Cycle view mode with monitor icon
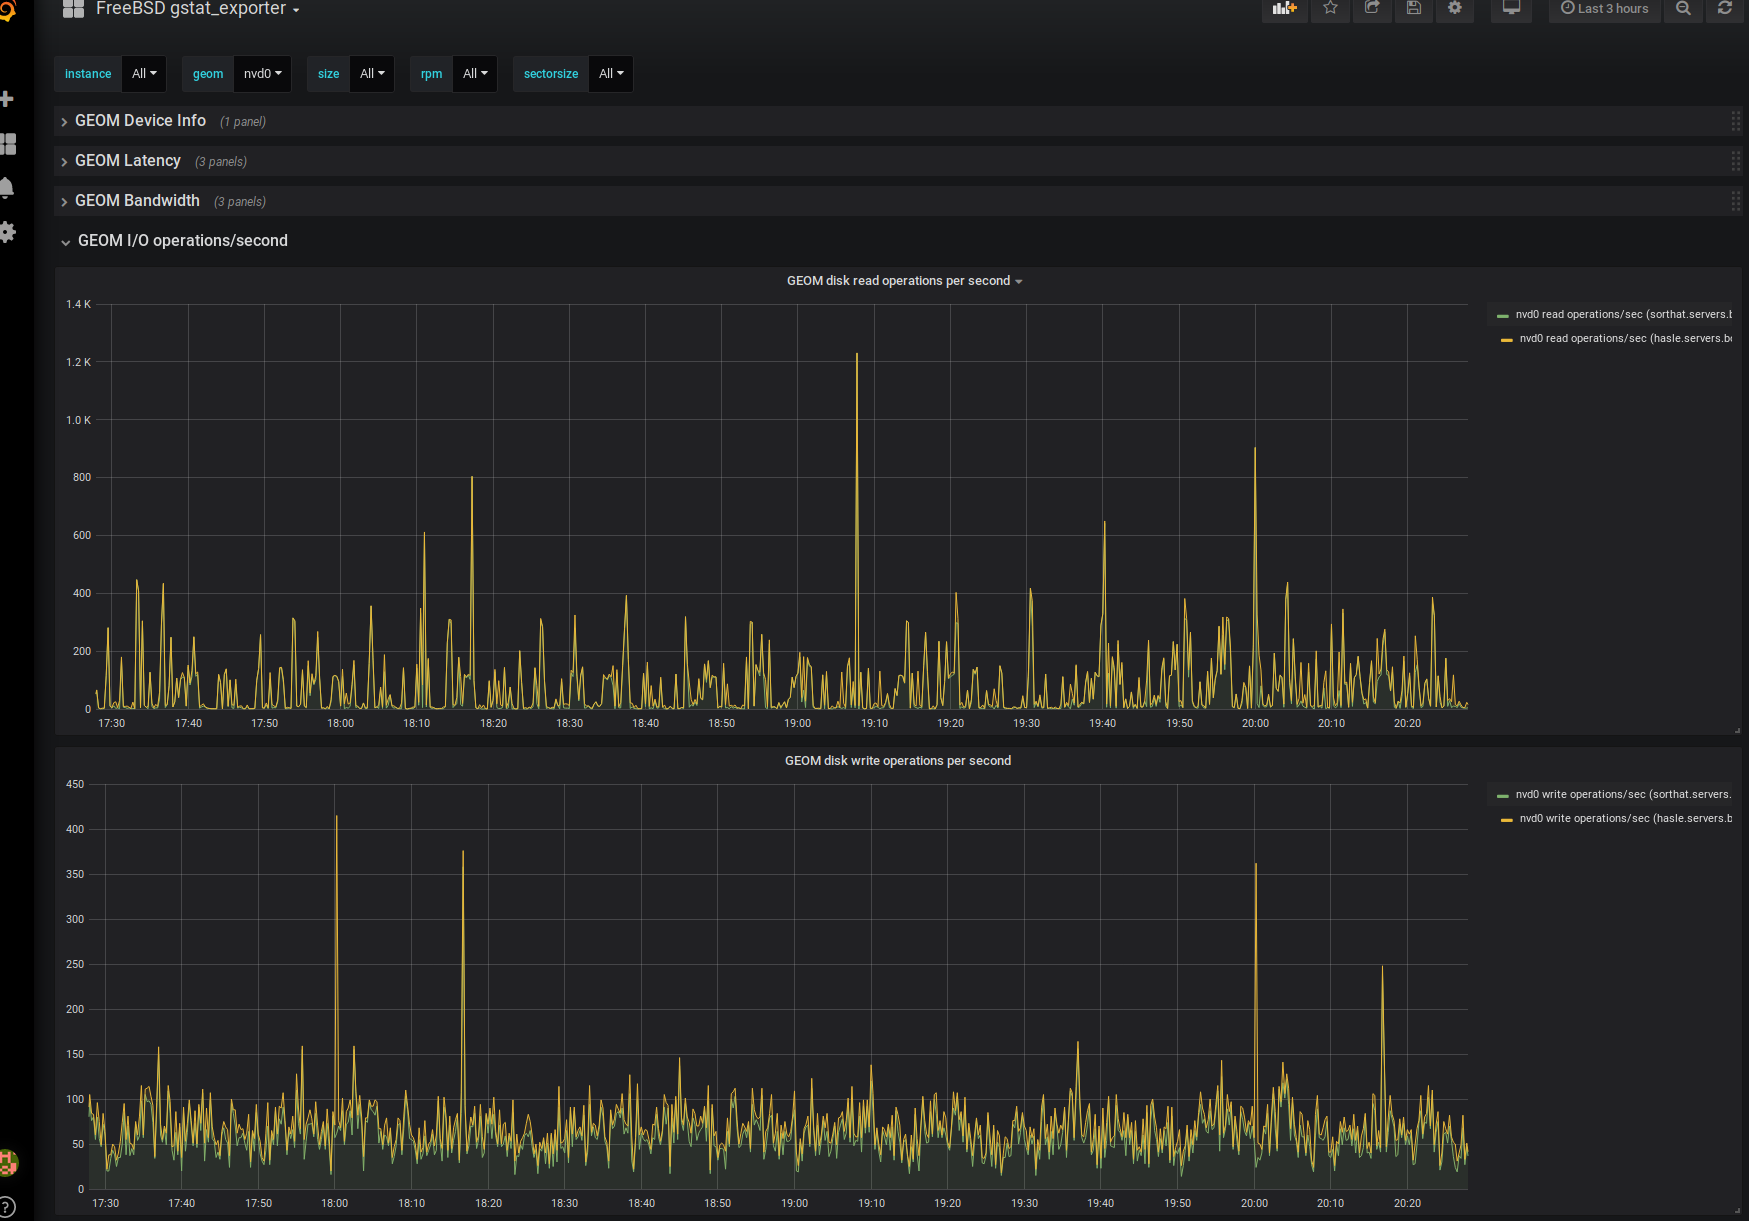The width and height of the screenshot is (1749, 1221). [x=1511, y=9]
